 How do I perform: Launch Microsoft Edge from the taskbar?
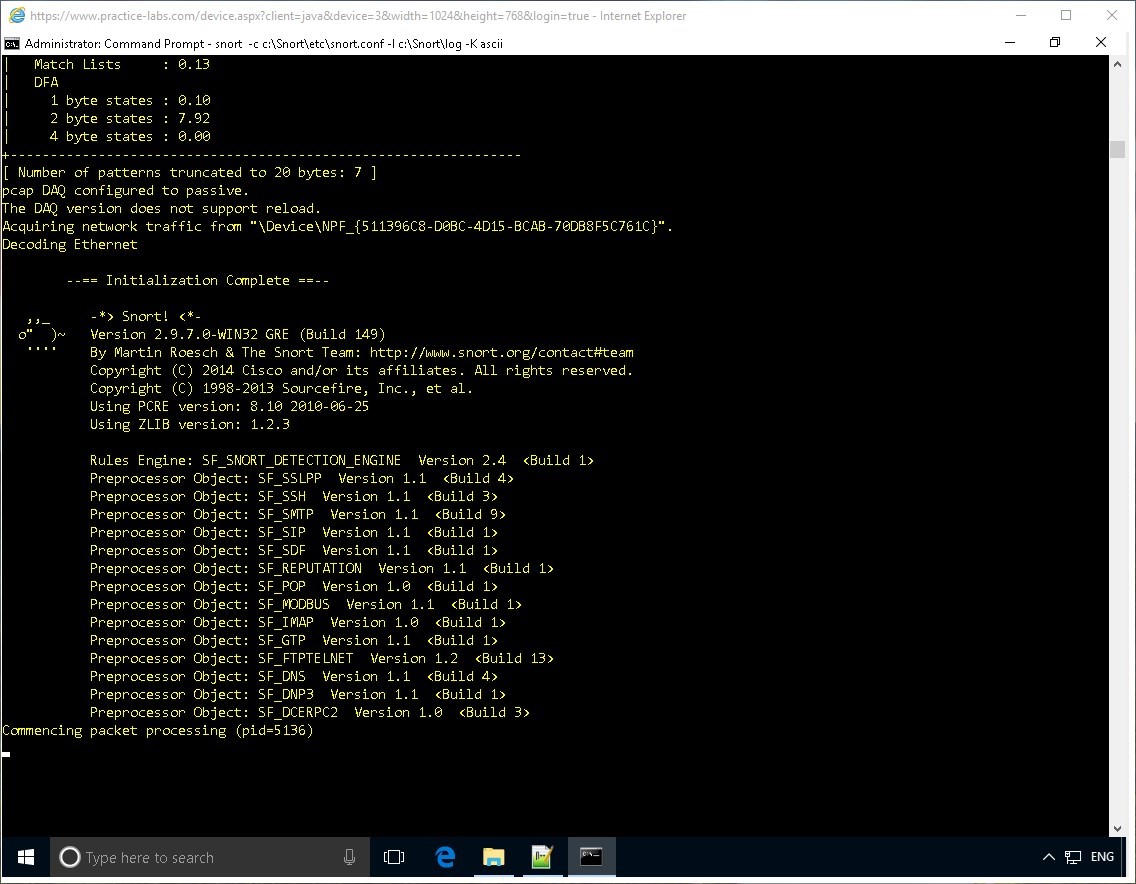pyautogui.click(x=445, y=857)
